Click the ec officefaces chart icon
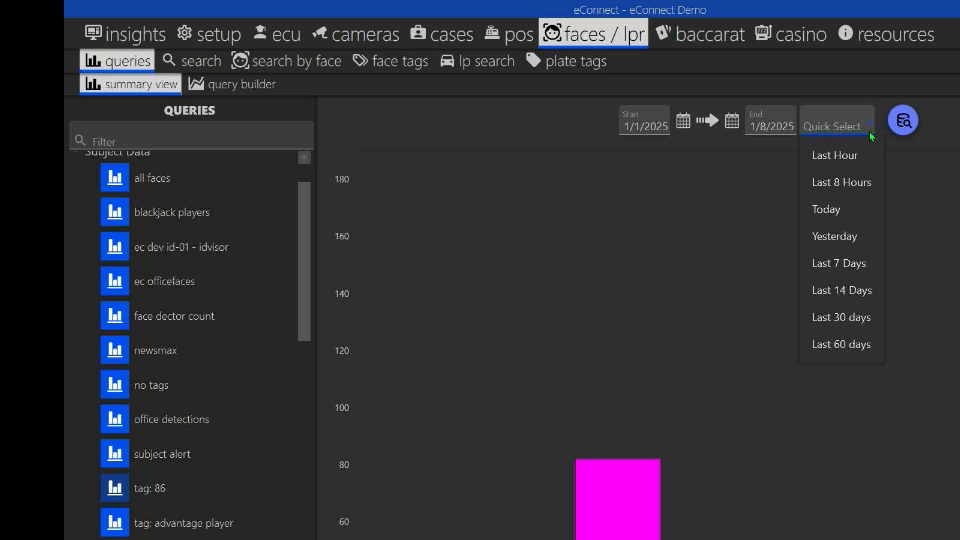This screenshot has height=540, width=960. pos(114,281)
